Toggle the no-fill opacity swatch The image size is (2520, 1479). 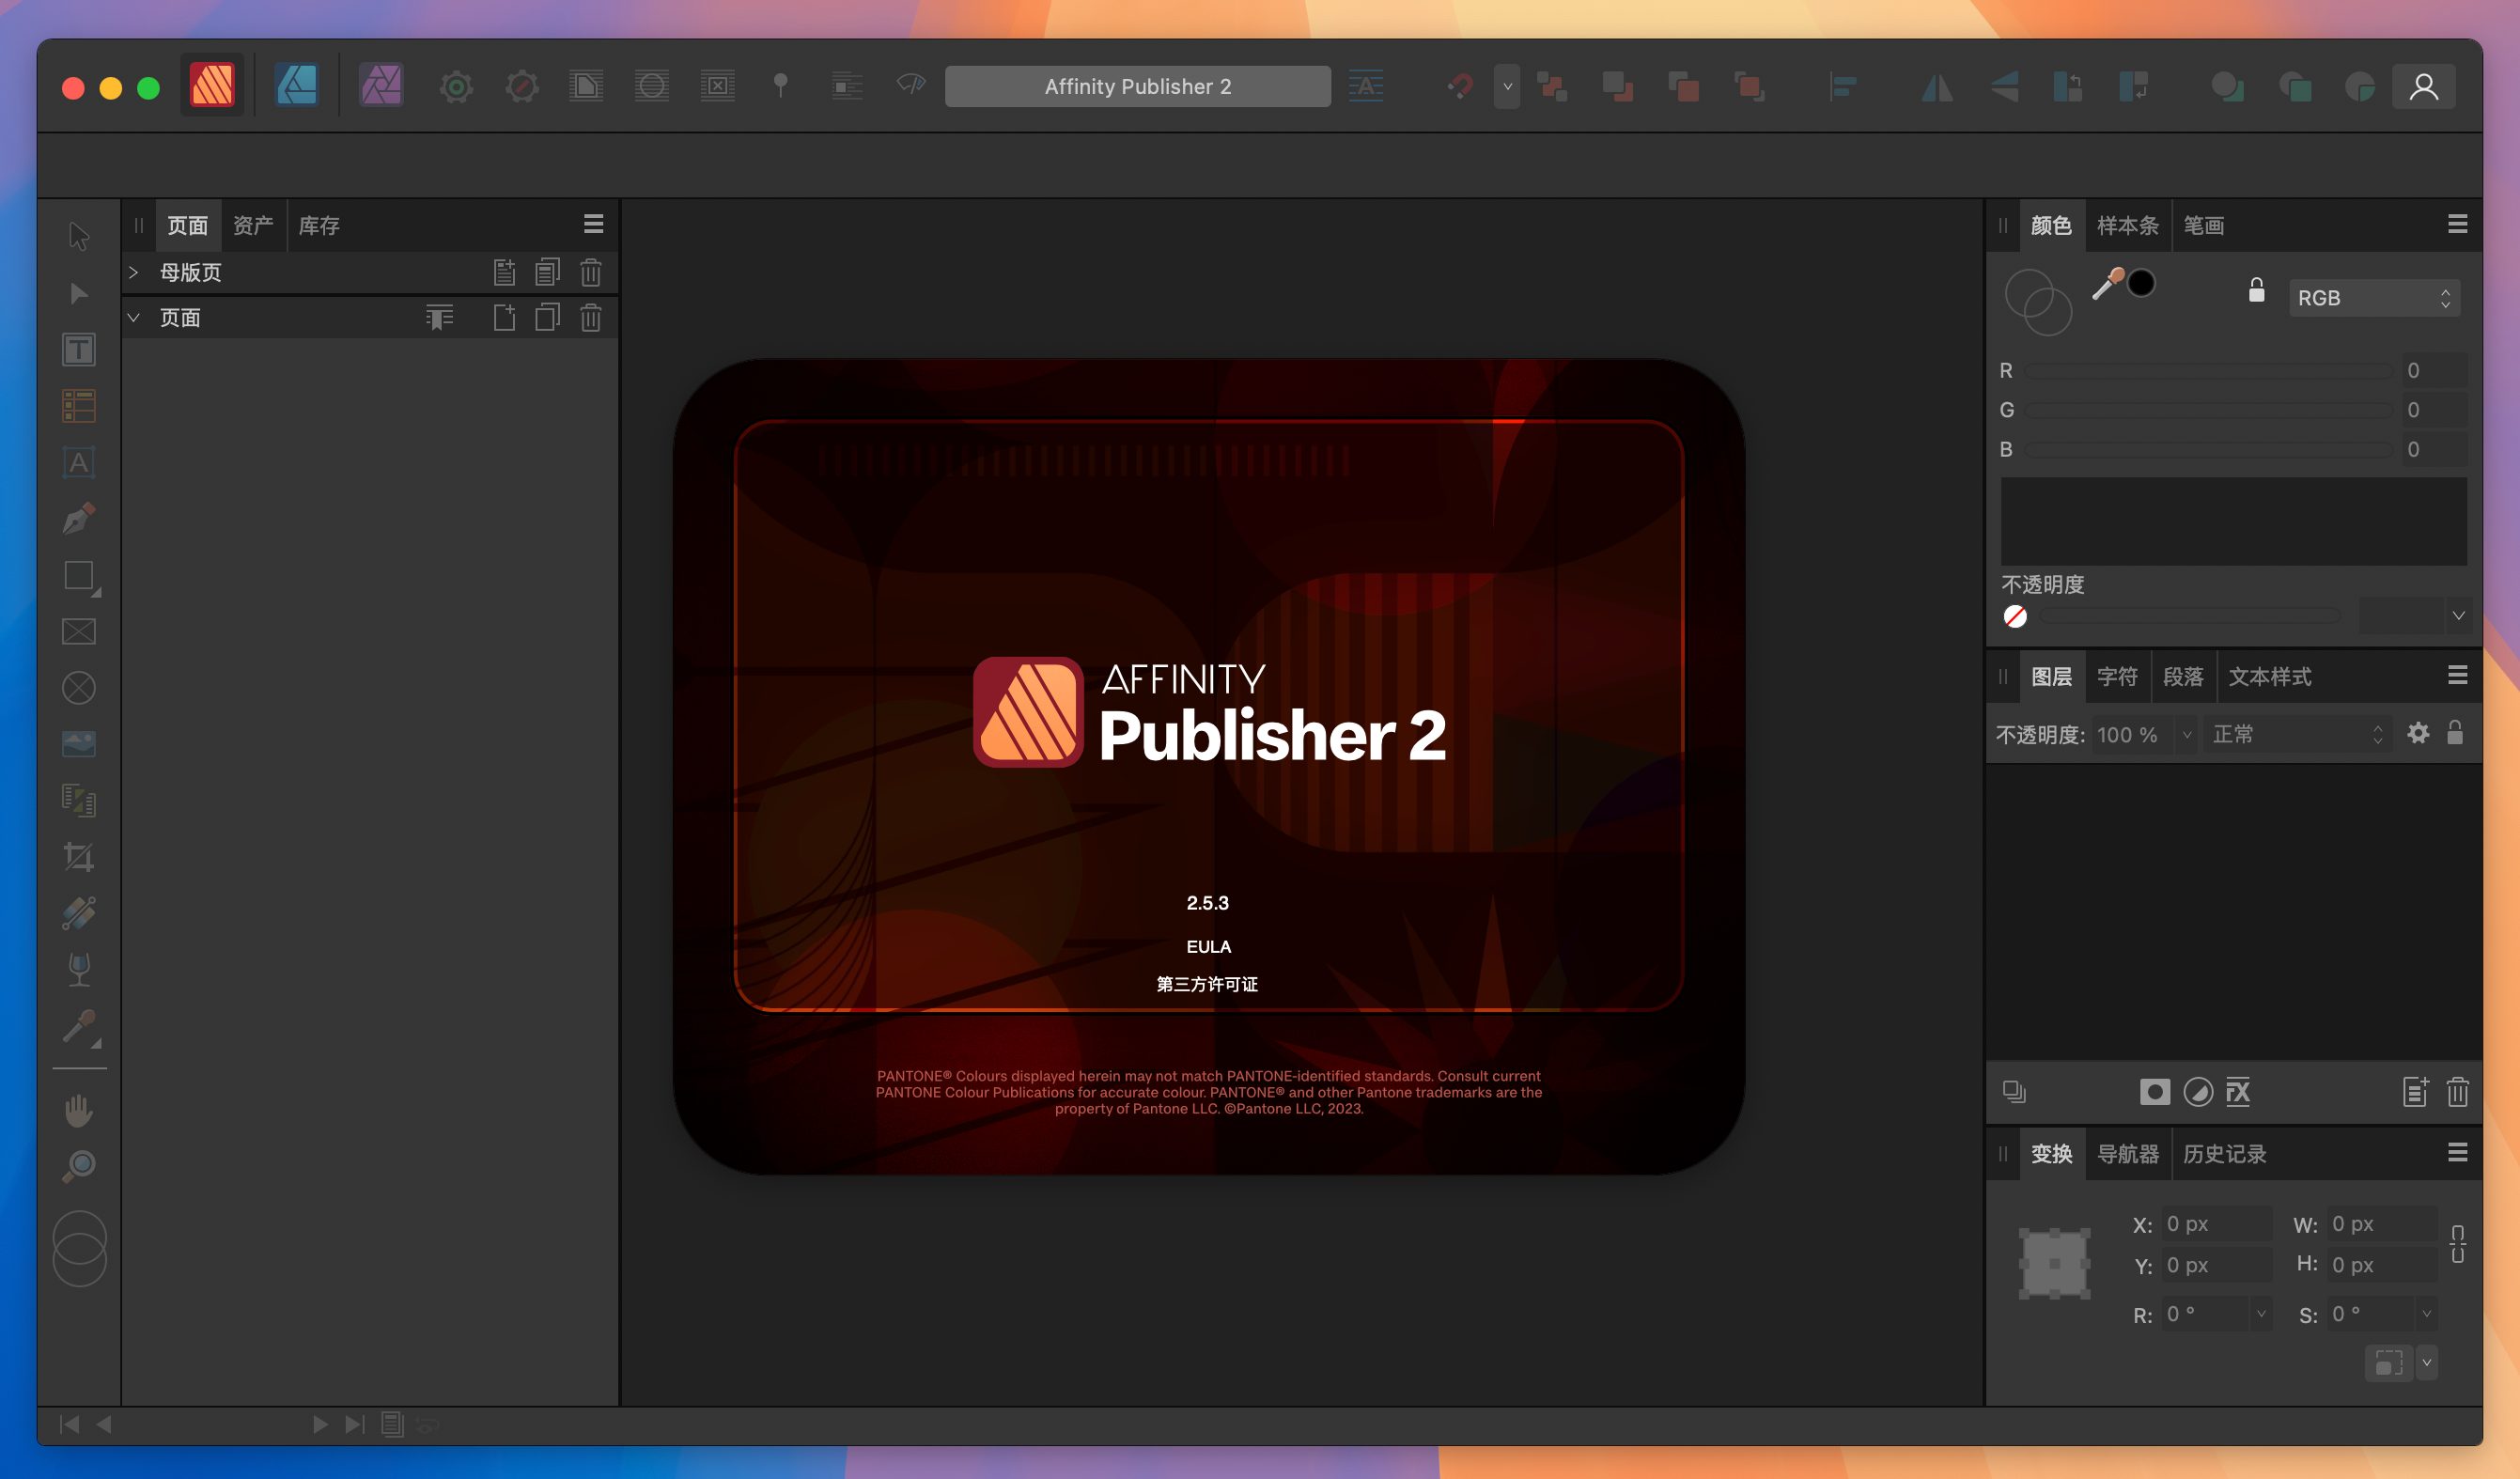point(2015,616)
